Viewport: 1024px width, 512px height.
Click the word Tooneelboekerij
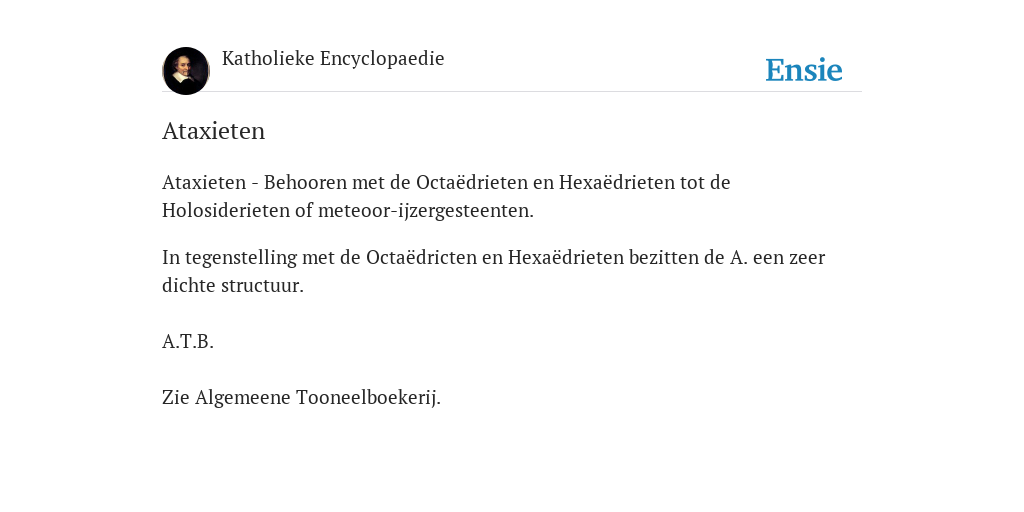pyautogui.click(x=368, y=398)
